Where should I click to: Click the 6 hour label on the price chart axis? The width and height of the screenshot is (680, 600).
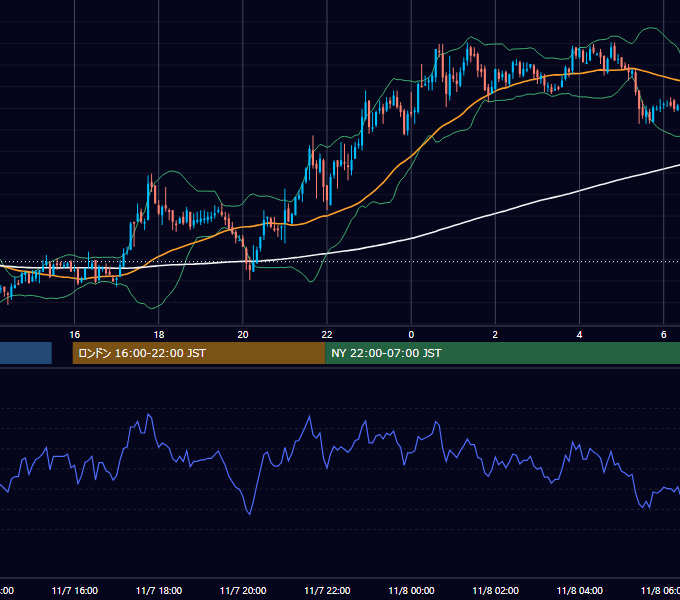pyautogui.click(x=664, y=335)
